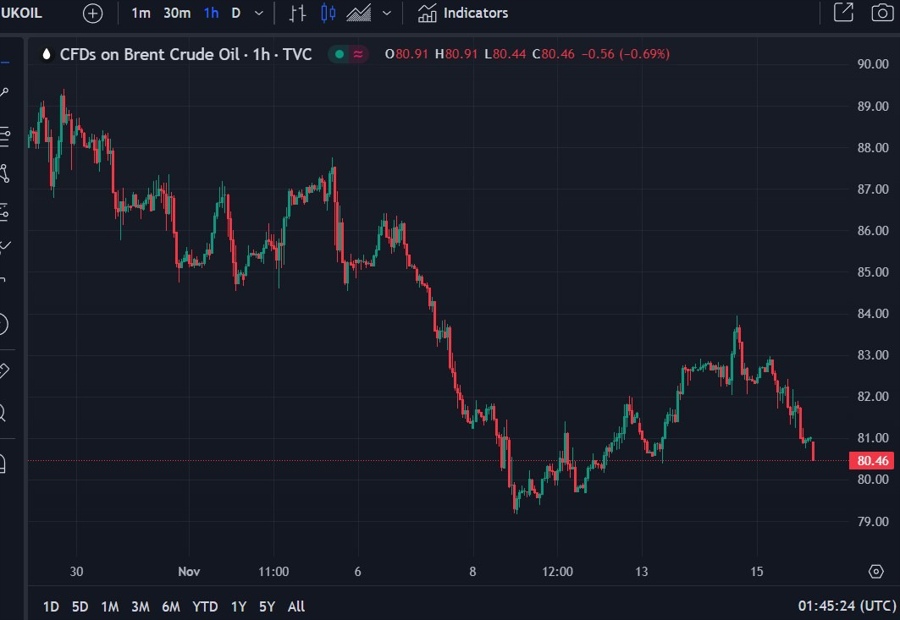The height and width of the screenshot is (620, 900).
Task: Take a chart snapshot with camera icon
Action: coord(882,13)
